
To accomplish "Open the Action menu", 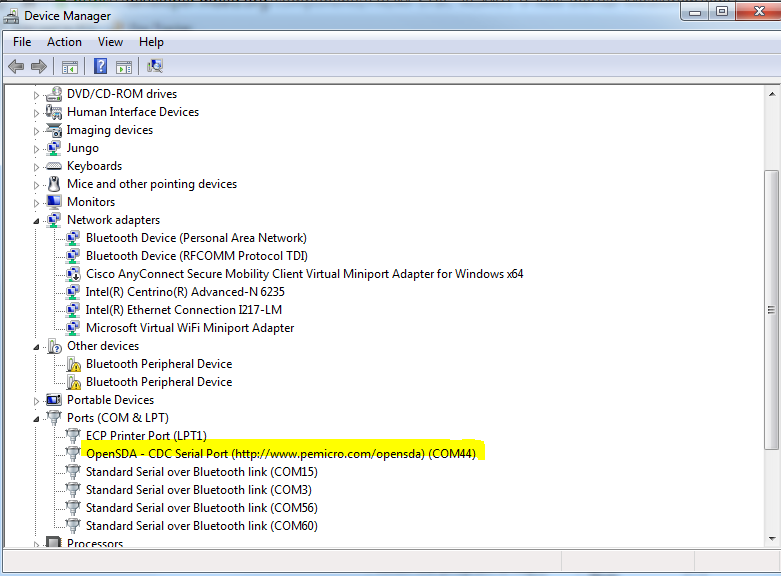I will click(64, 42).
